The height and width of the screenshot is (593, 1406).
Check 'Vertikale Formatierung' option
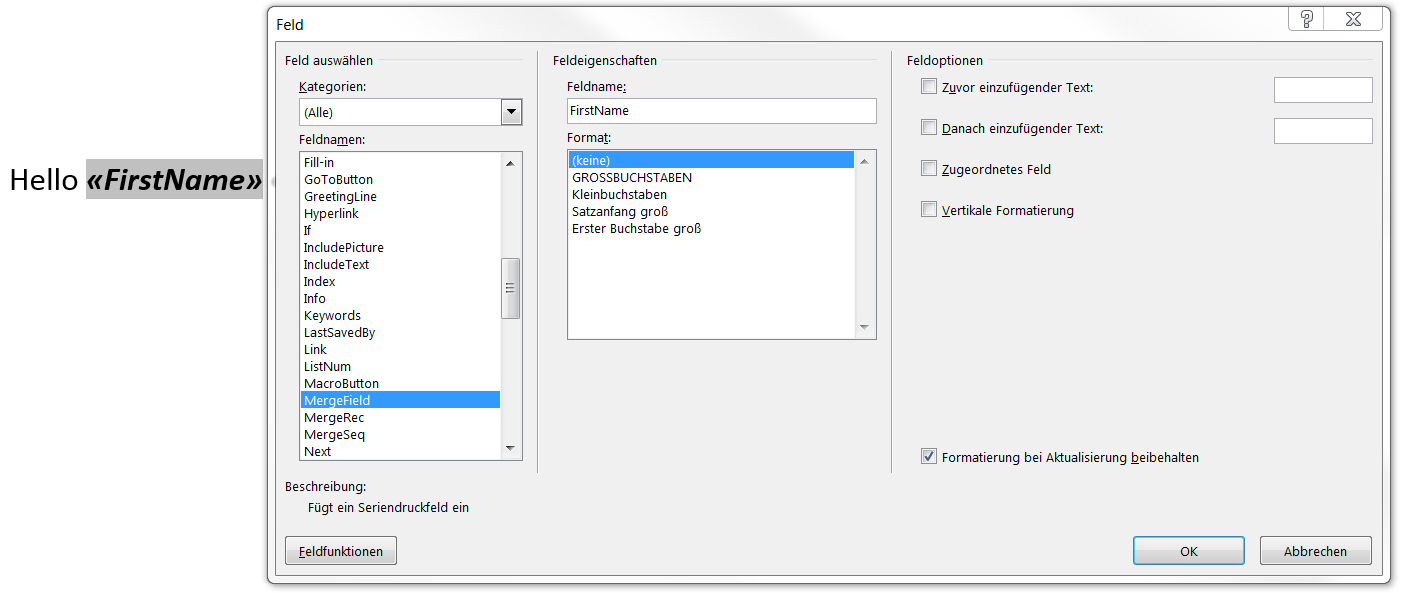[929, 210]
